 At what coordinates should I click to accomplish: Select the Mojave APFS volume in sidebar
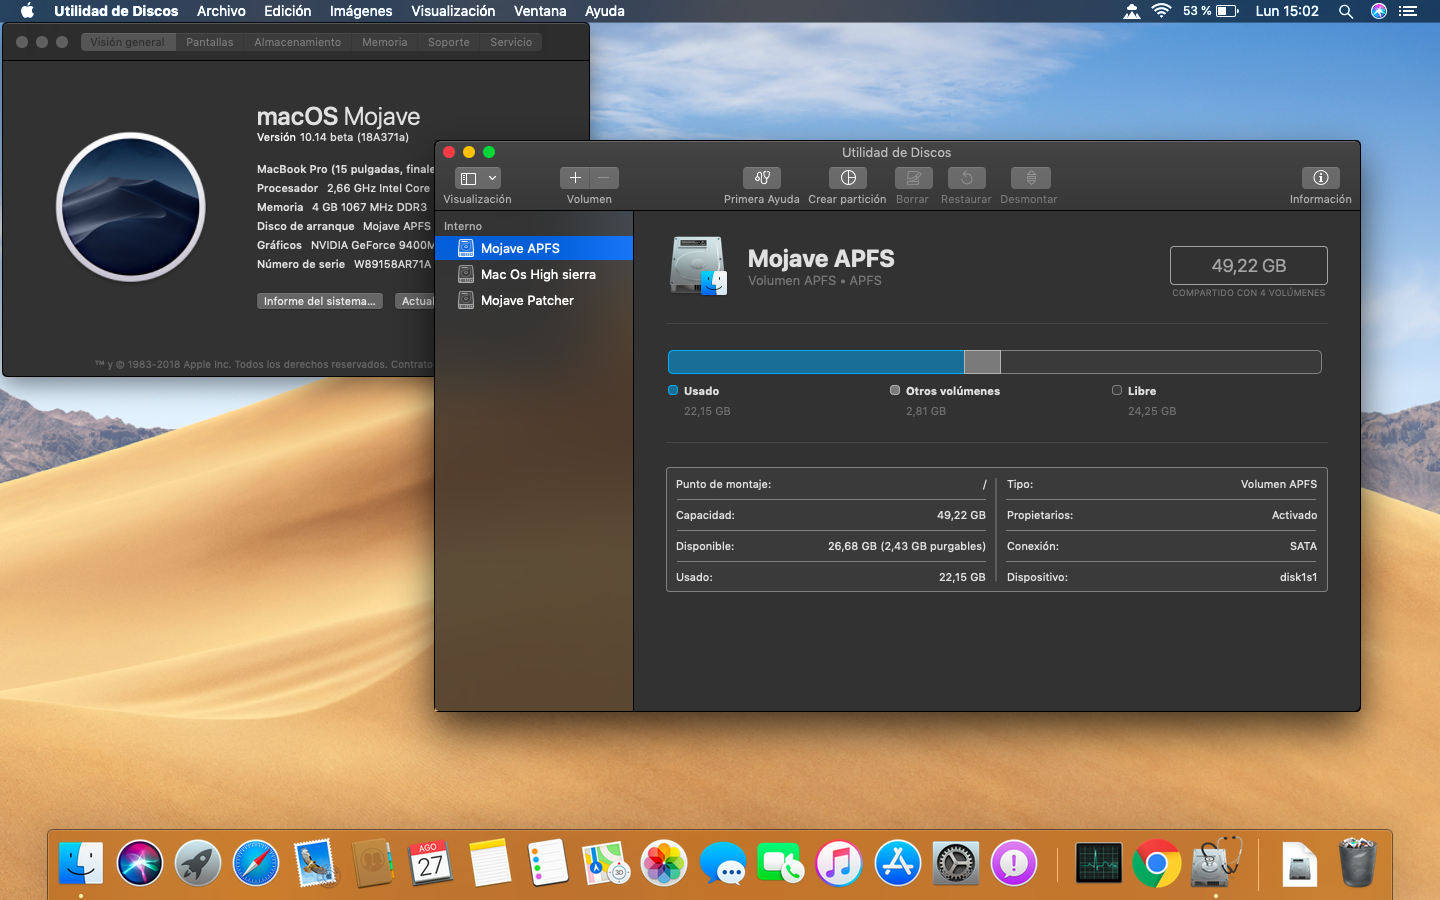pos(534,248)
